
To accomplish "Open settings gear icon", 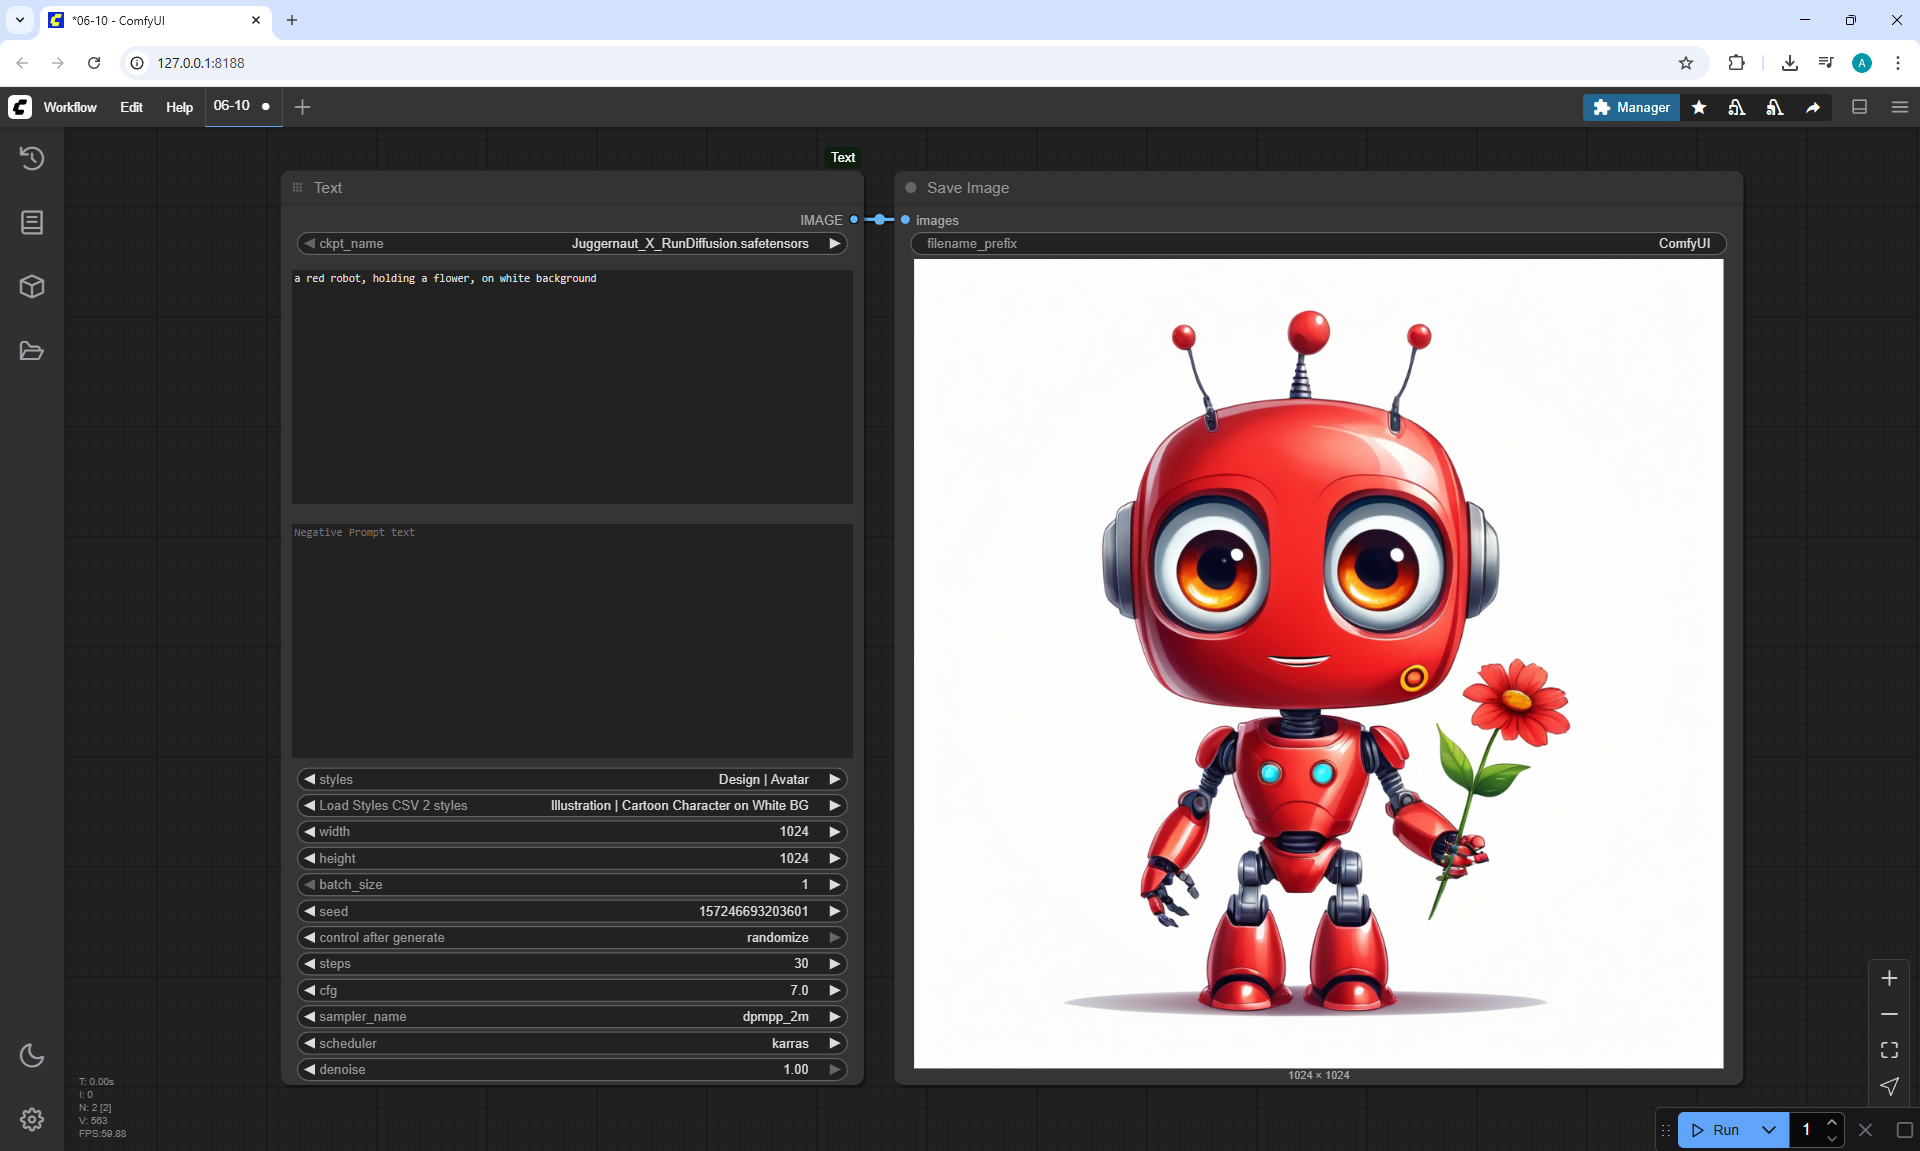I will (32, 1119).
